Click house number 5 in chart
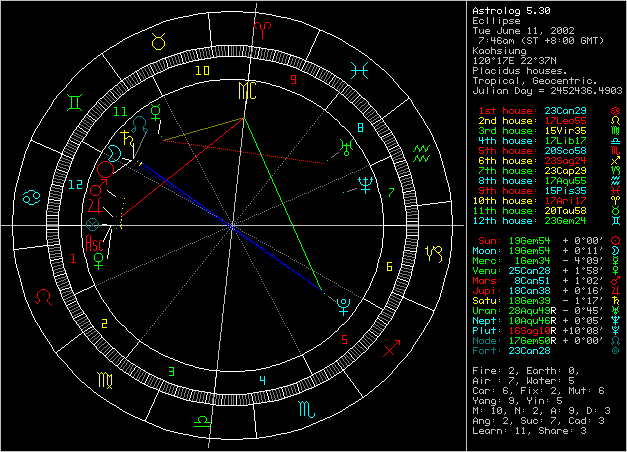Viewport: 627px width, 452px height. [x=343, y=339]
